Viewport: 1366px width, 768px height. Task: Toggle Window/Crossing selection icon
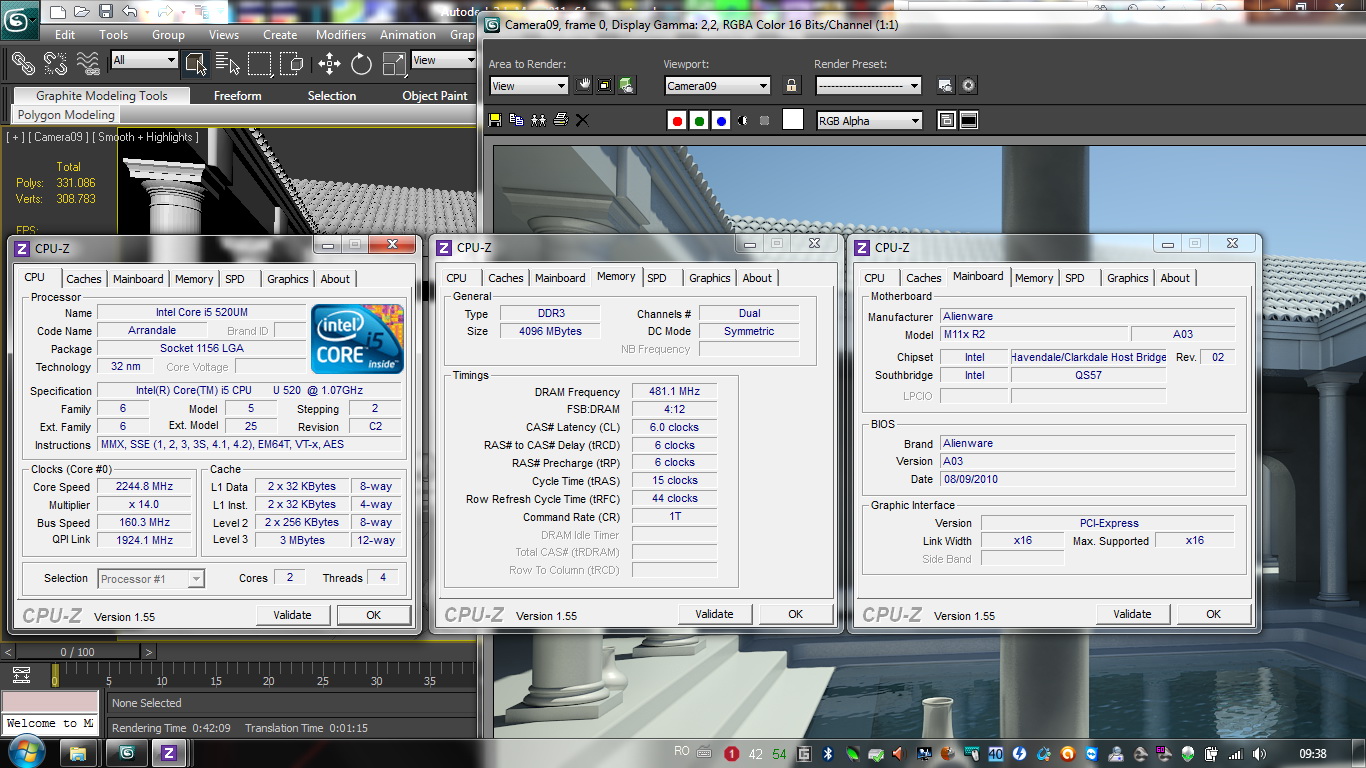point(292,64)
